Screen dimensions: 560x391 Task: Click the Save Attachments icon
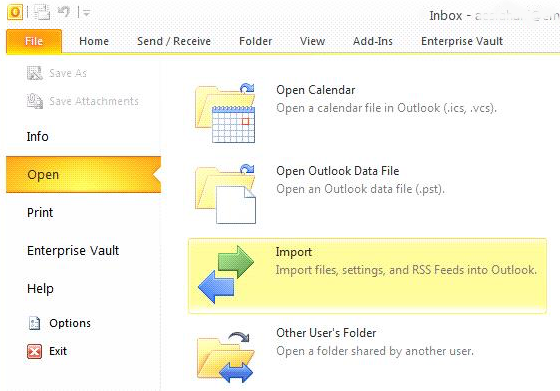tap(35, 101)
